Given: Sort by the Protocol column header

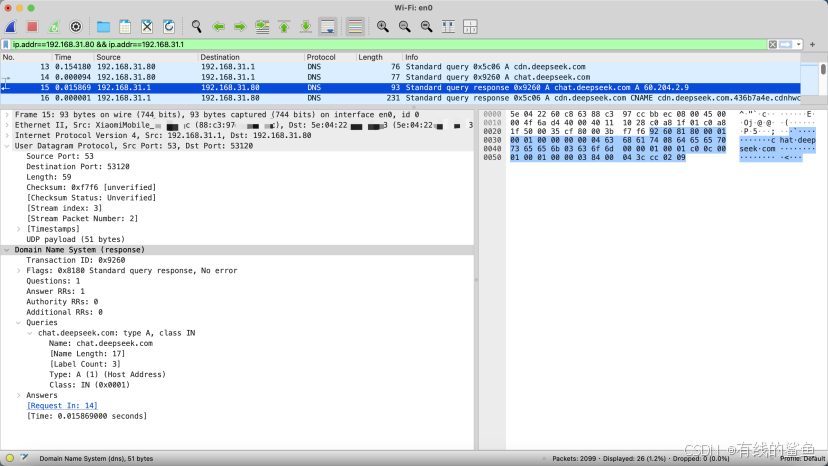Looking at the screenshot, I should pos(330,57).
